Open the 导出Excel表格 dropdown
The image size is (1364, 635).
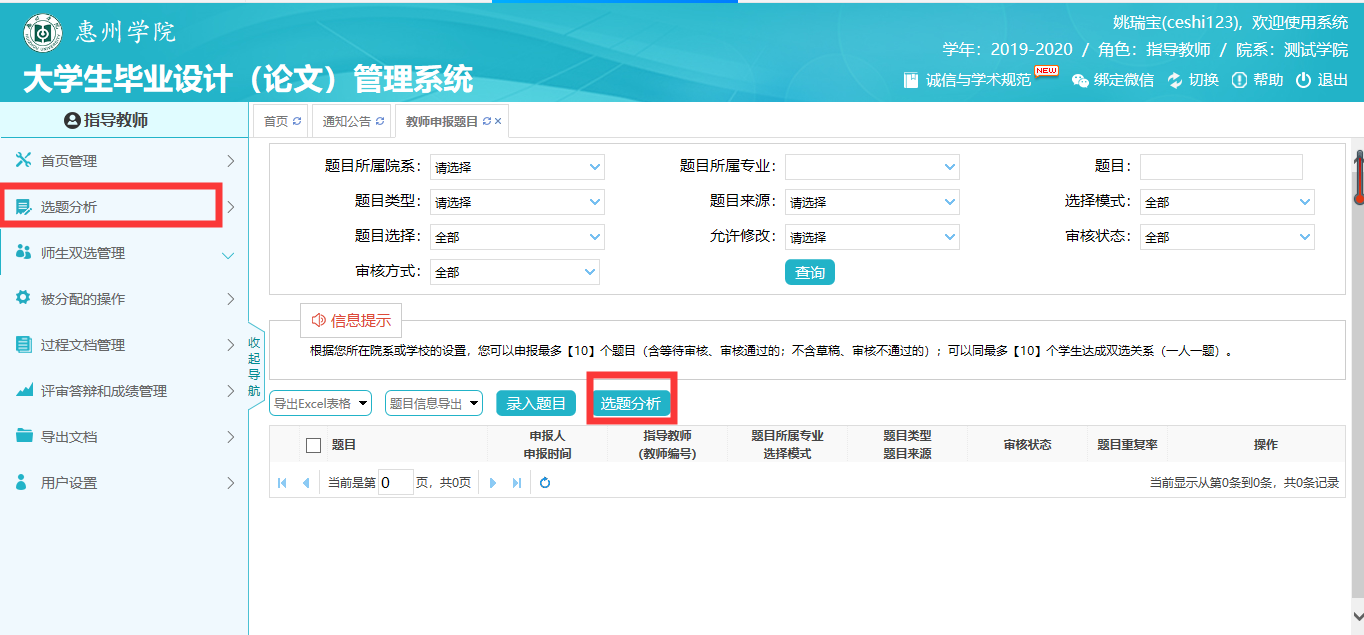(320, 403)
